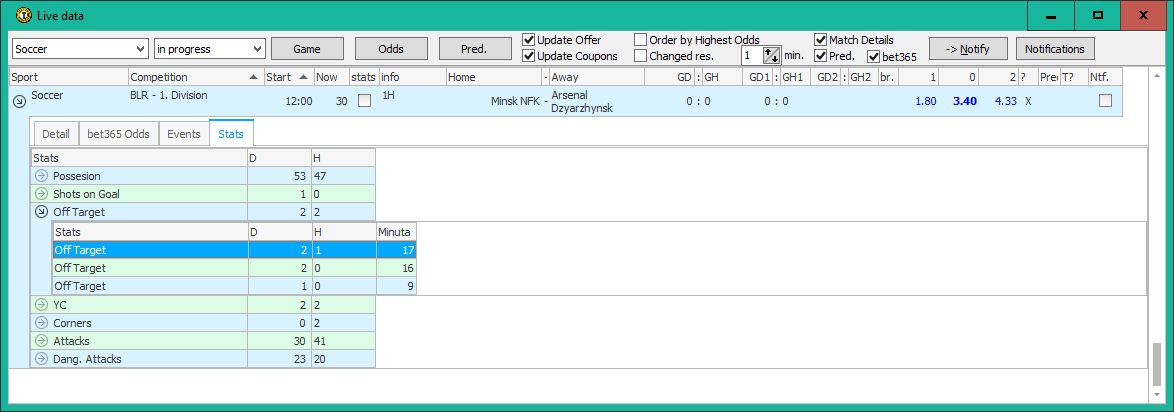Uncheck the bet365 checkbox
The width and height of the screenshot is (1174, 412).
click(x=873, y=57)
